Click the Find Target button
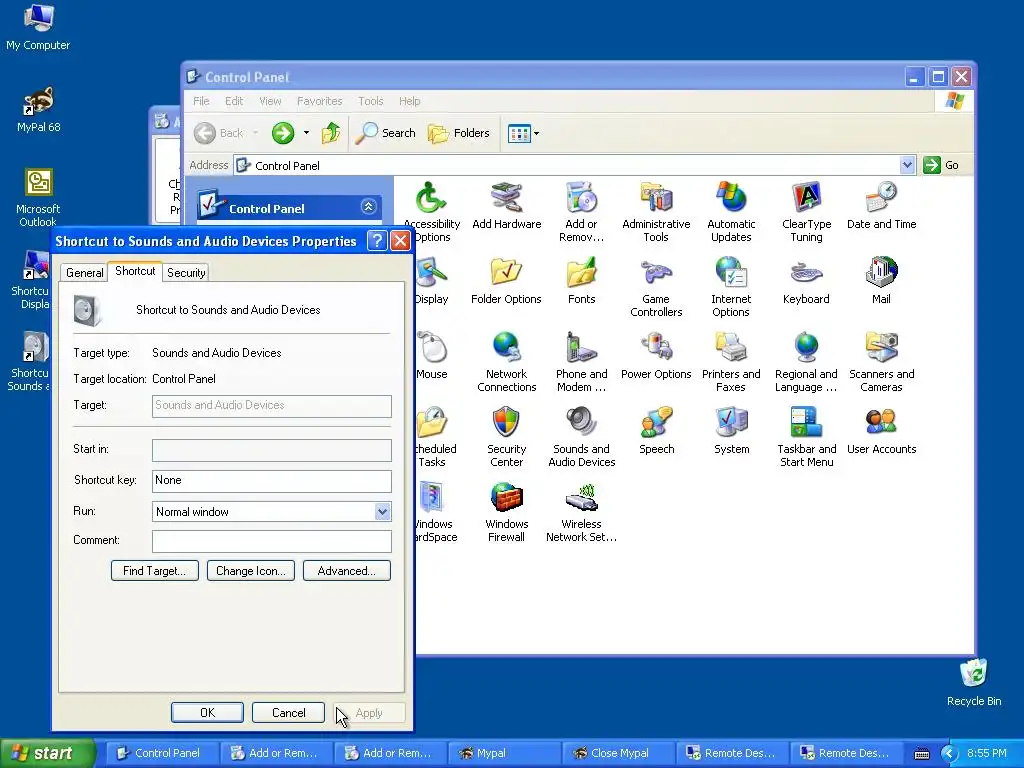This screenshot has width=1024, height=768. tap(155, 571)
